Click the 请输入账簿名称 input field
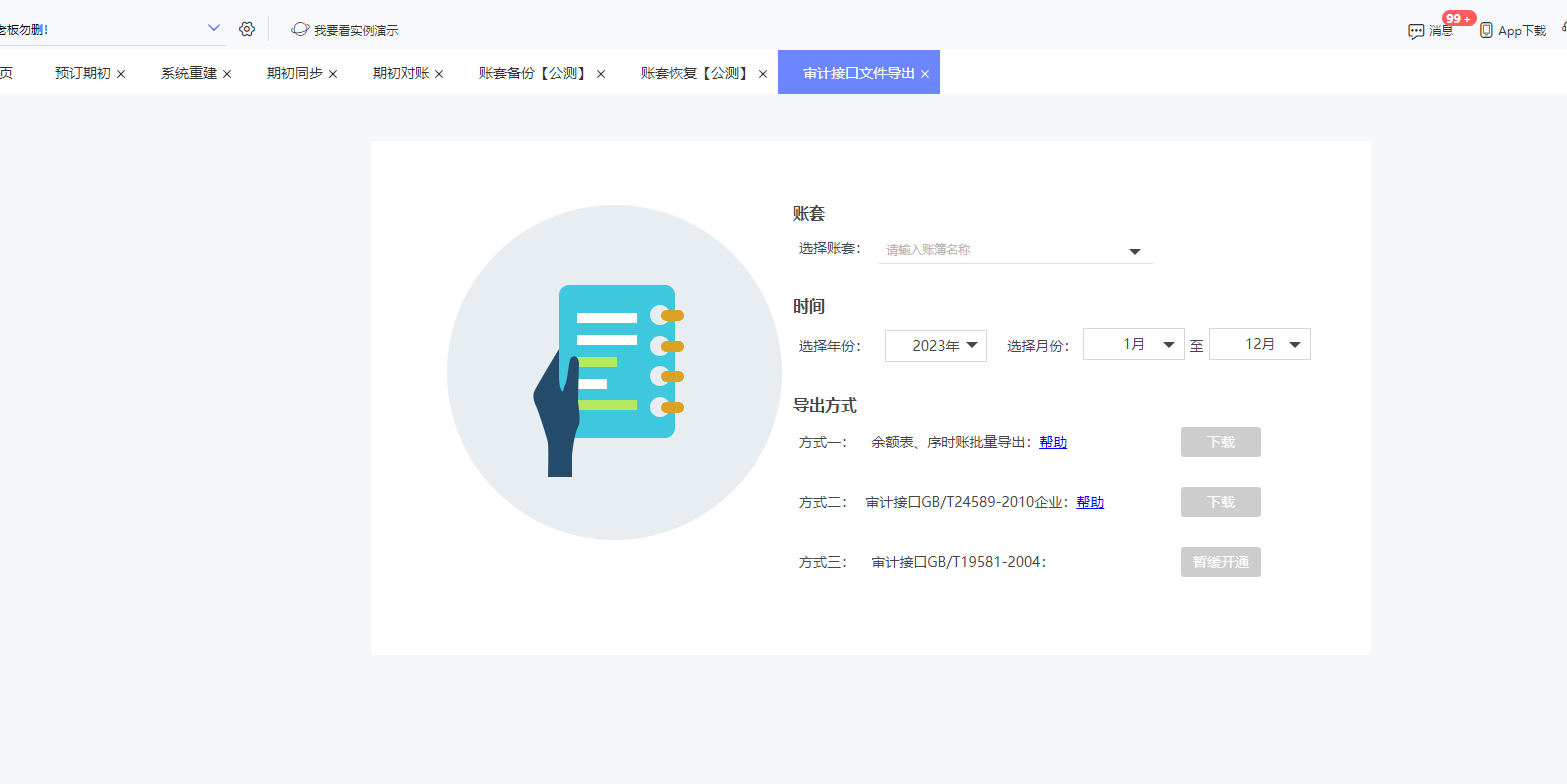The image size is (1567, 784). 990,249
